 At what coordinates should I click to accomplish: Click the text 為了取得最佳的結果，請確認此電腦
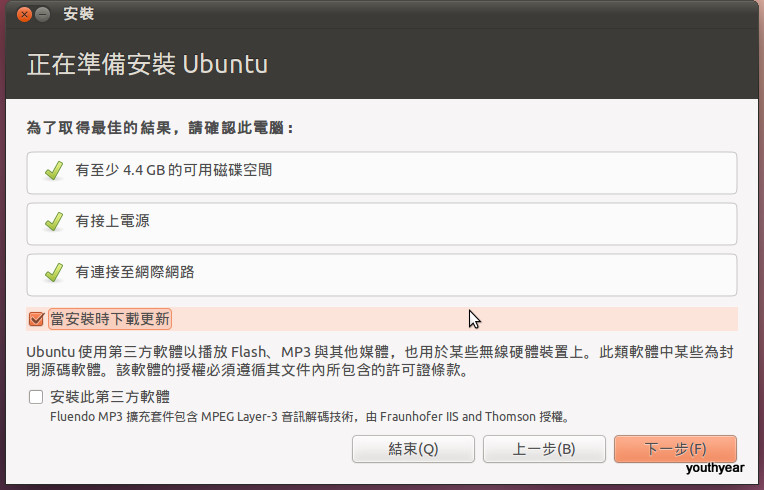pyautogui.click(x=160, y=128)
